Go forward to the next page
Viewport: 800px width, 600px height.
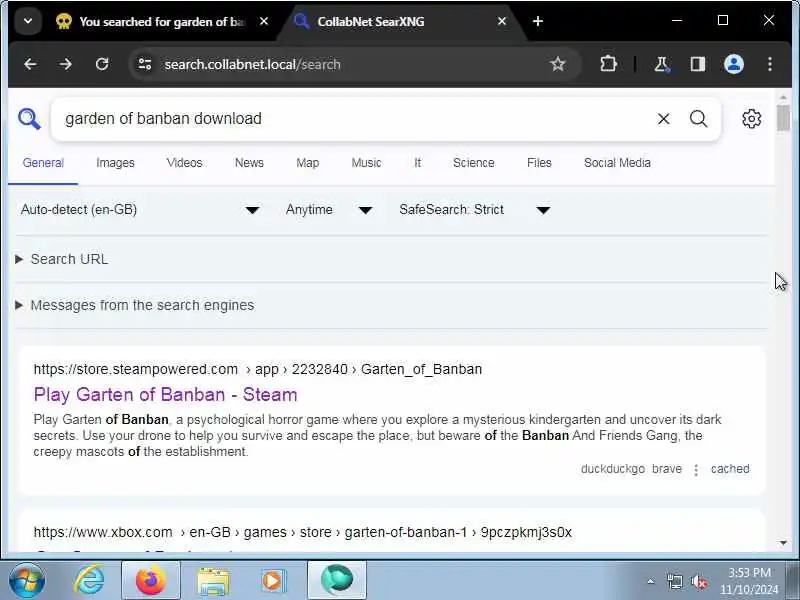pos(66,64)
